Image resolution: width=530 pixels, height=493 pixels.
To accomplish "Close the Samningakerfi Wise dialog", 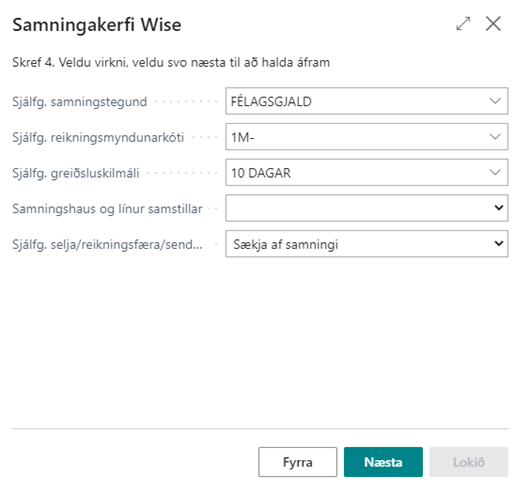I will [x=493, y=24].
